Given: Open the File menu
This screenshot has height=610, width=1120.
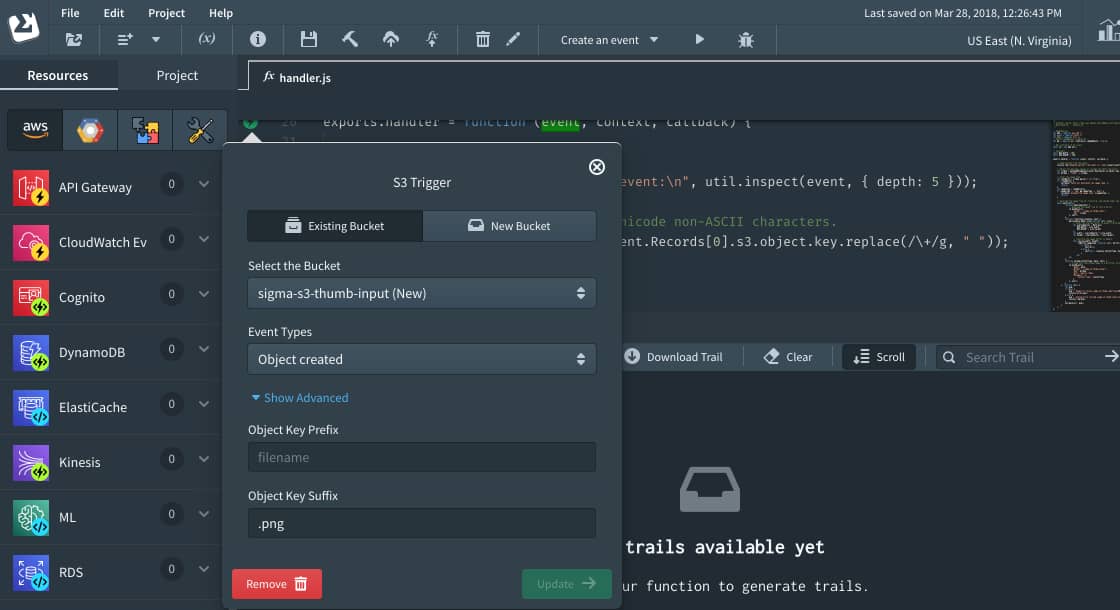Looking at the screenshot, I should coord(70,13).
